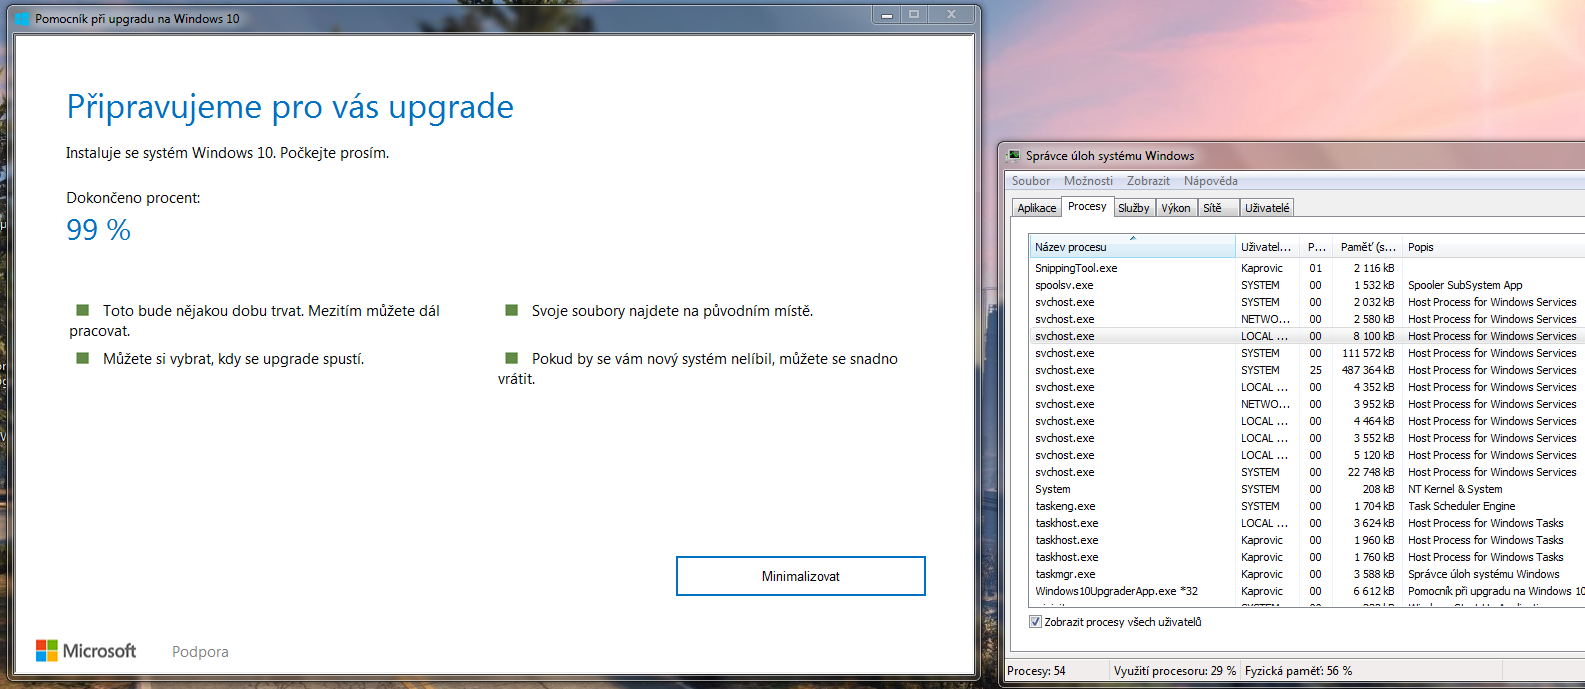Select svchost.exe using 5 120 kB
1585x689 pixels.
(1307, 455)
